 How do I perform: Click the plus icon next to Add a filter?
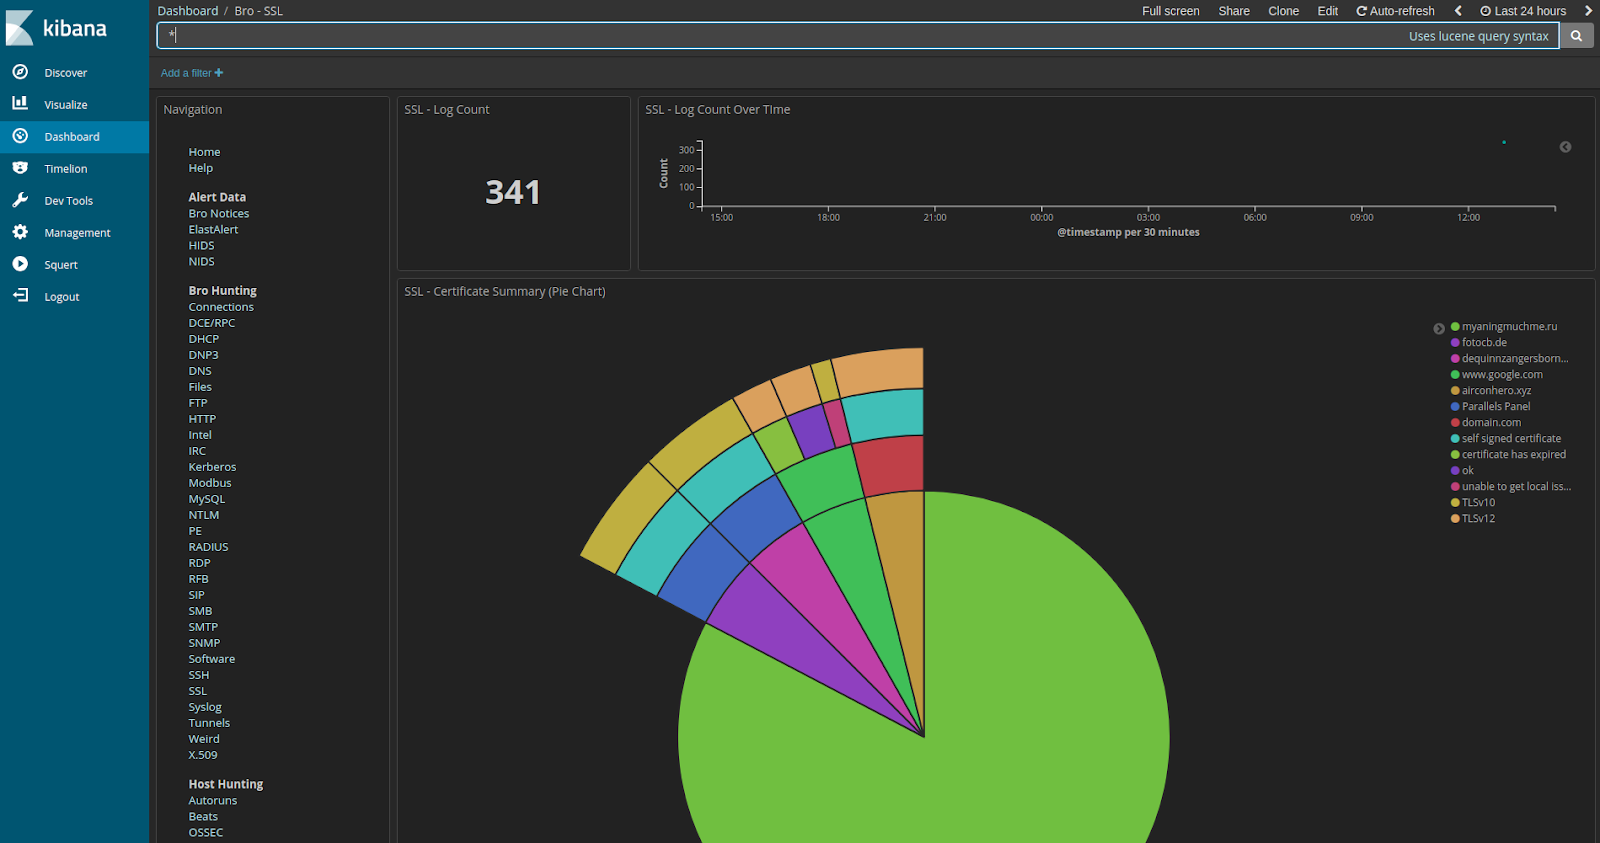pos(219,73)
